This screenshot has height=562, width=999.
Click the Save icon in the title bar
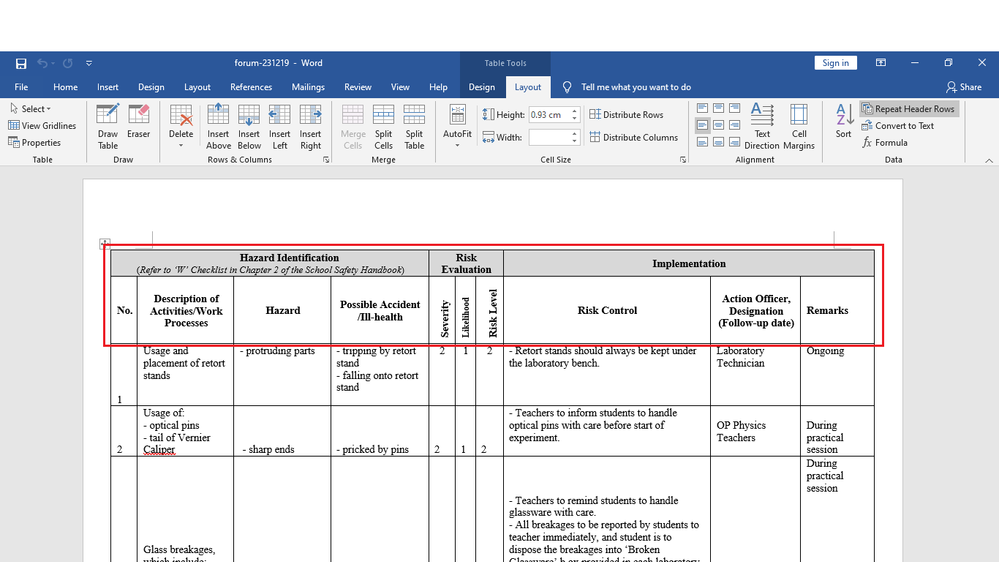coord(21,63)
